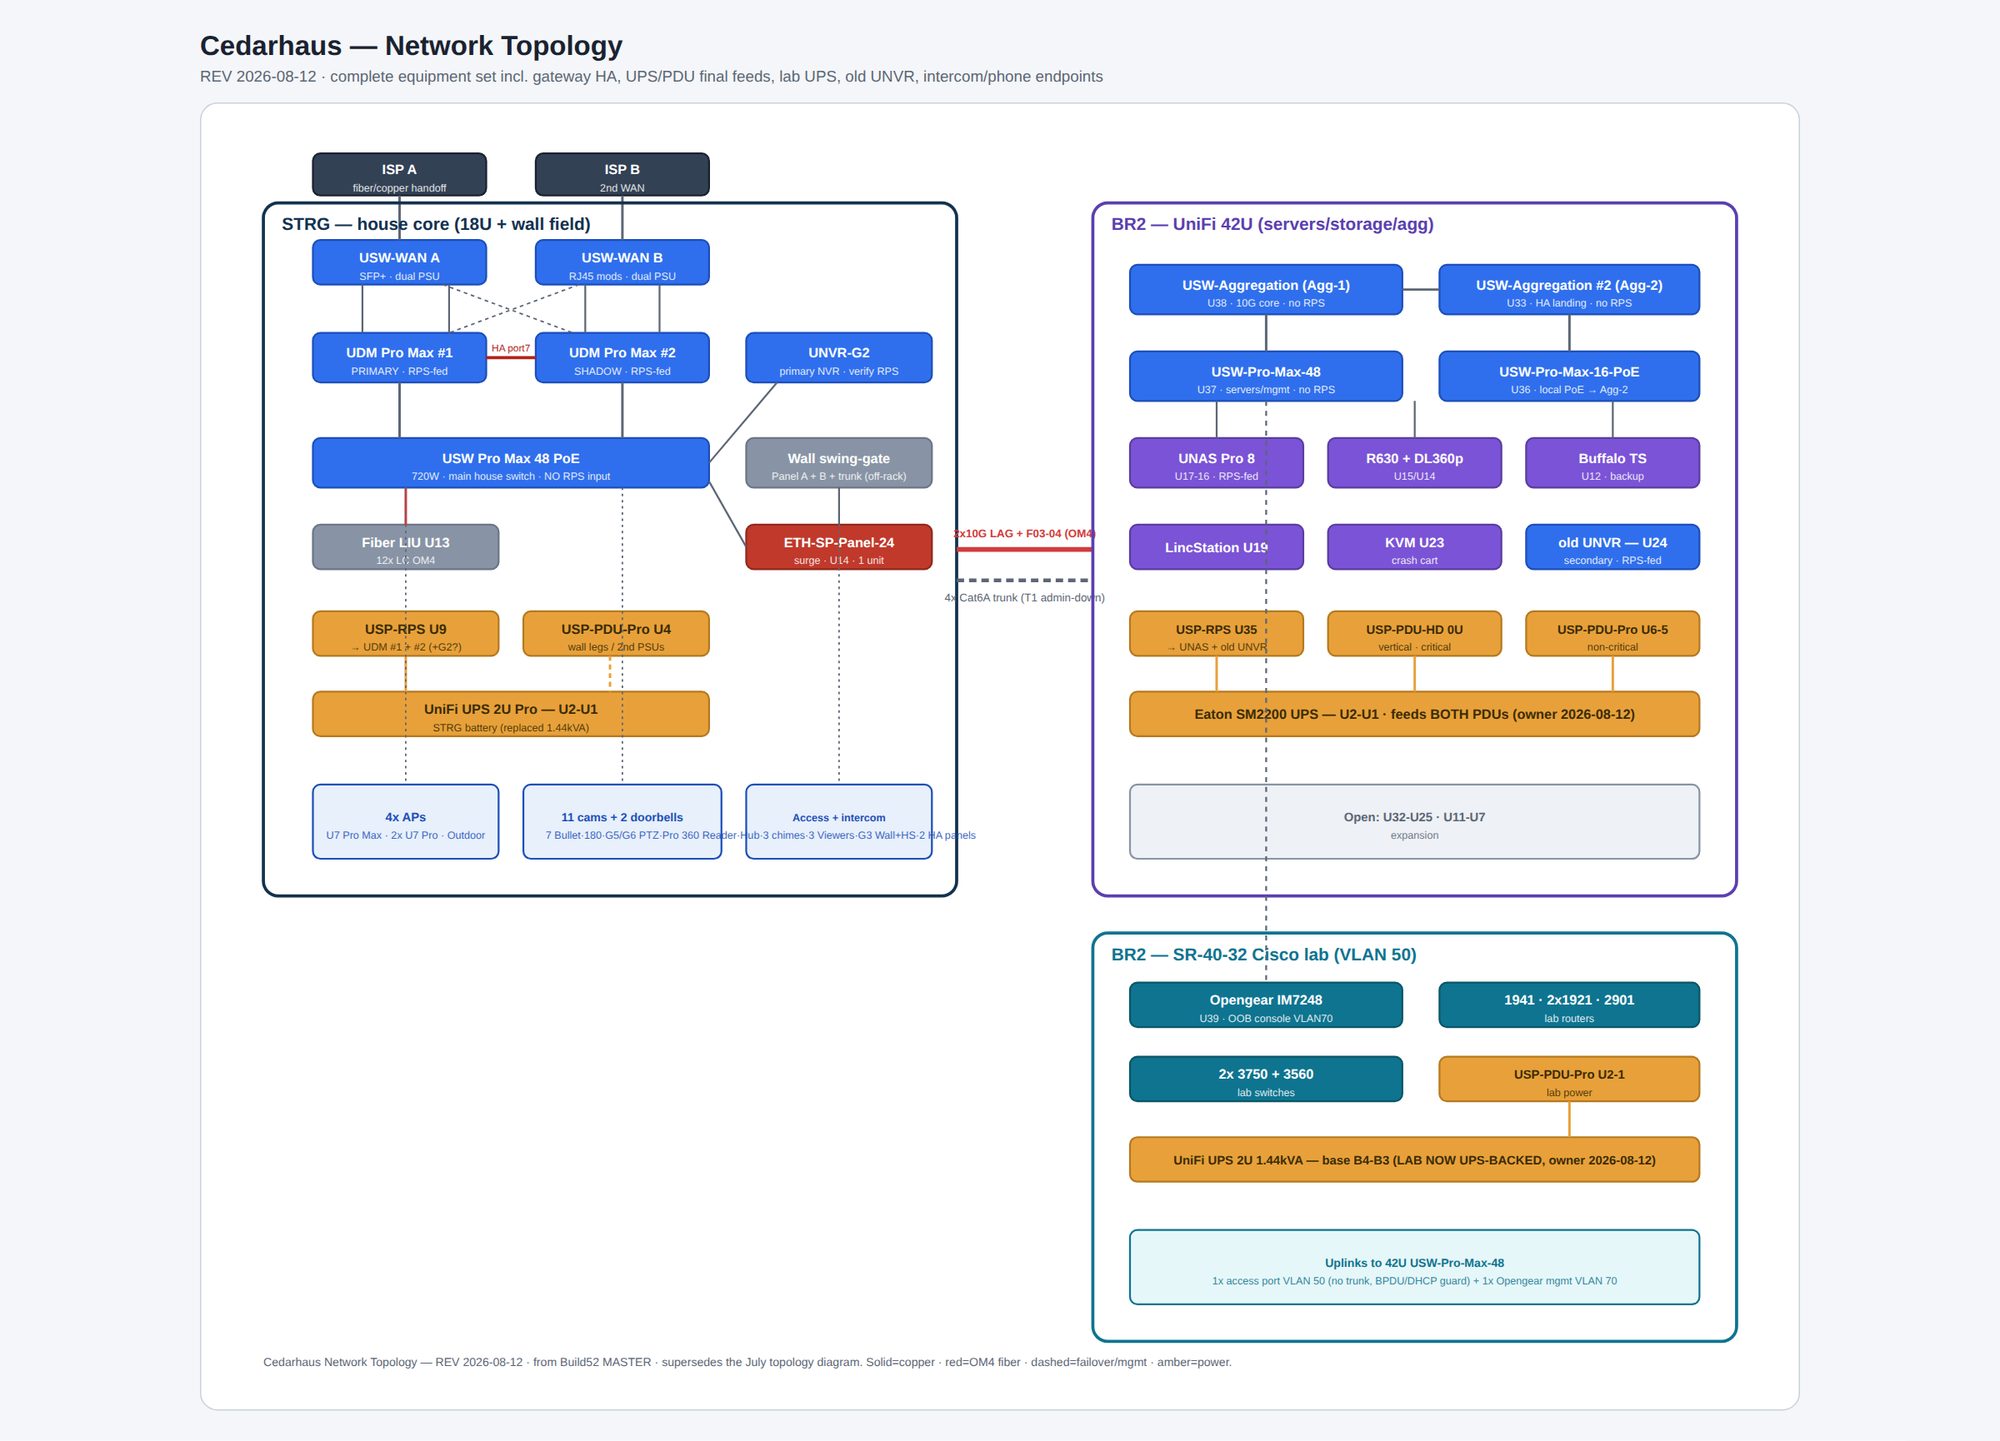This screenshot has width=2000, height=1441.
Task: Select USW-Aggregation (Agg-1) node
Action: point(1266,290)
